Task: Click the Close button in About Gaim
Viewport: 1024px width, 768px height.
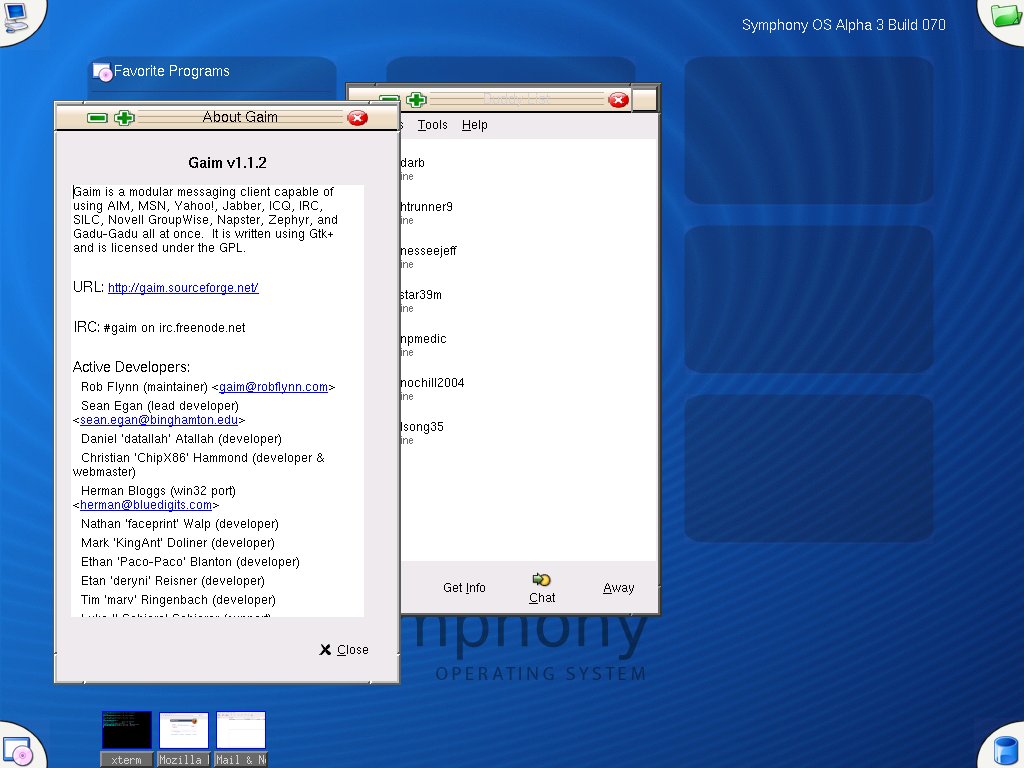Action: (x=344, y=650)
